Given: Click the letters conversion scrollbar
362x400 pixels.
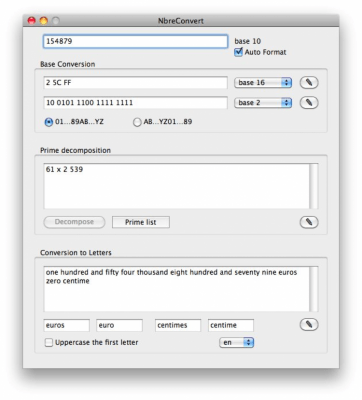Looking at the screenshot, I should 314,289.
